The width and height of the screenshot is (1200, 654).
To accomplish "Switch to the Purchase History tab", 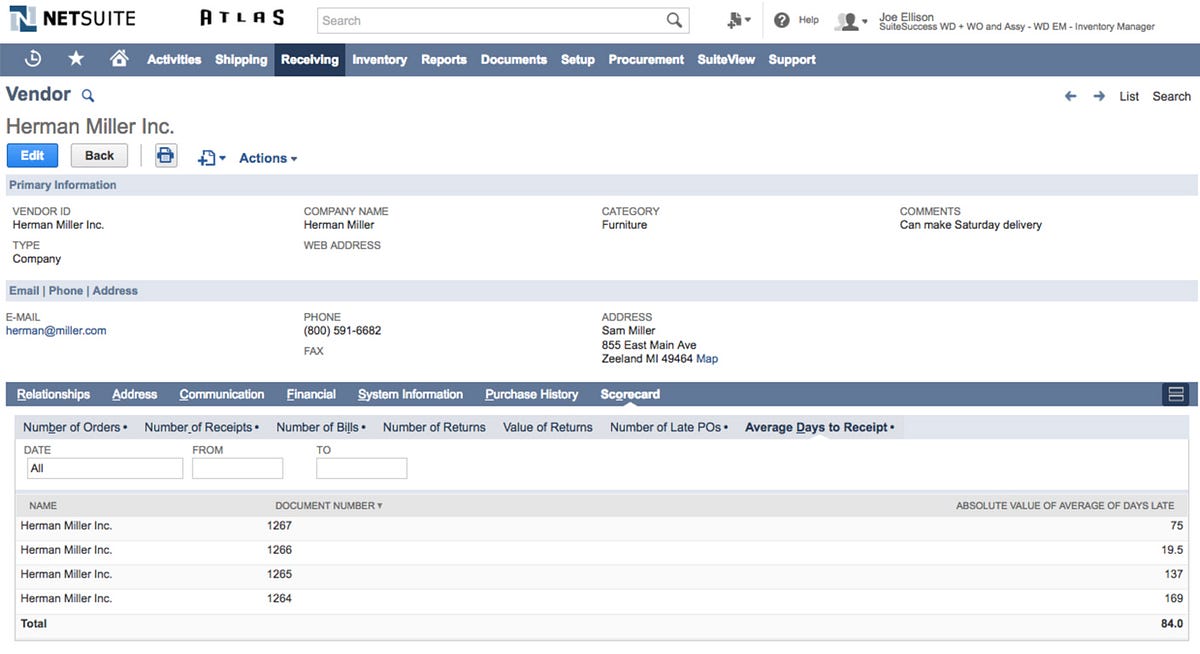I will 532,394.
